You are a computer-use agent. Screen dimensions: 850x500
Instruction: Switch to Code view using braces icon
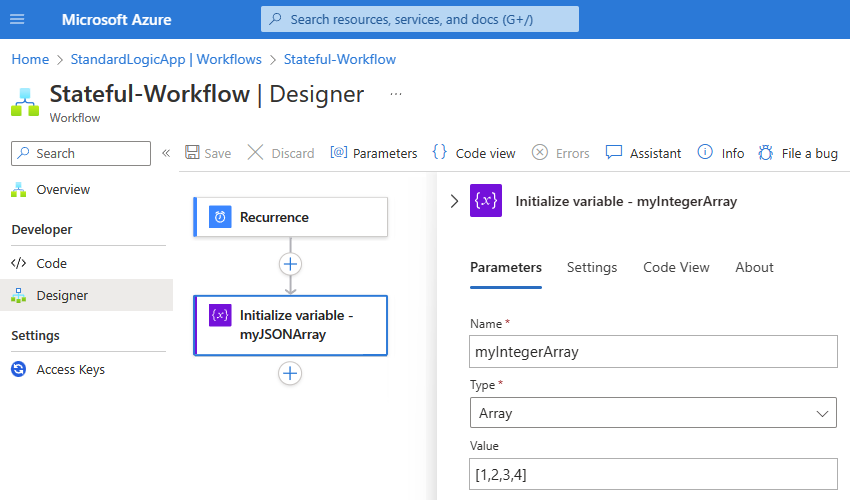440,153
